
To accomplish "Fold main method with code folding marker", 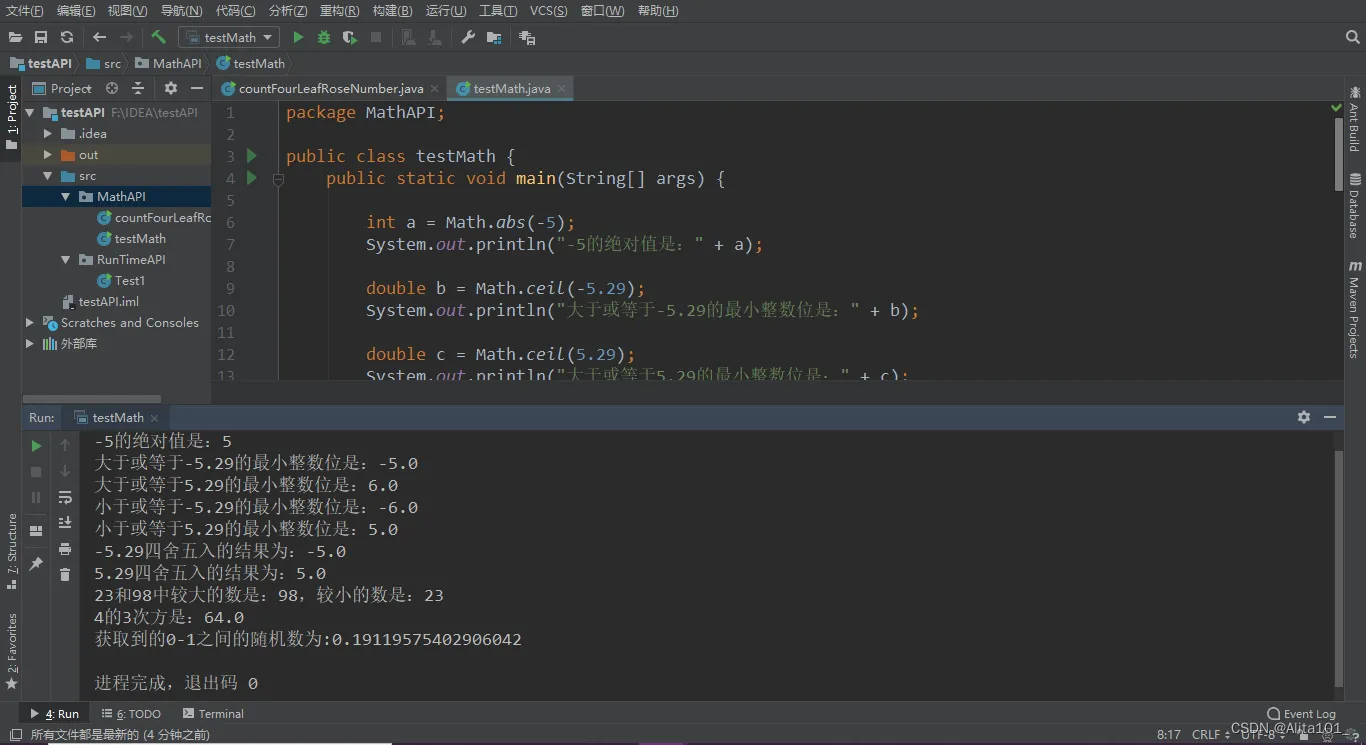I will coord(278,179).
